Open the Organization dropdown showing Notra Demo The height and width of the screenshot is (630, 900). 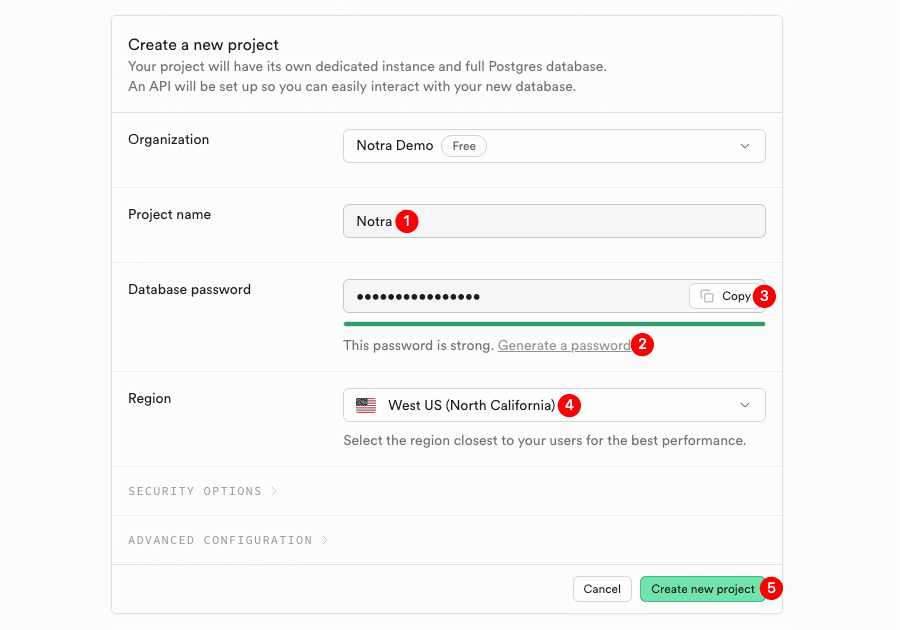pos(554,146)
